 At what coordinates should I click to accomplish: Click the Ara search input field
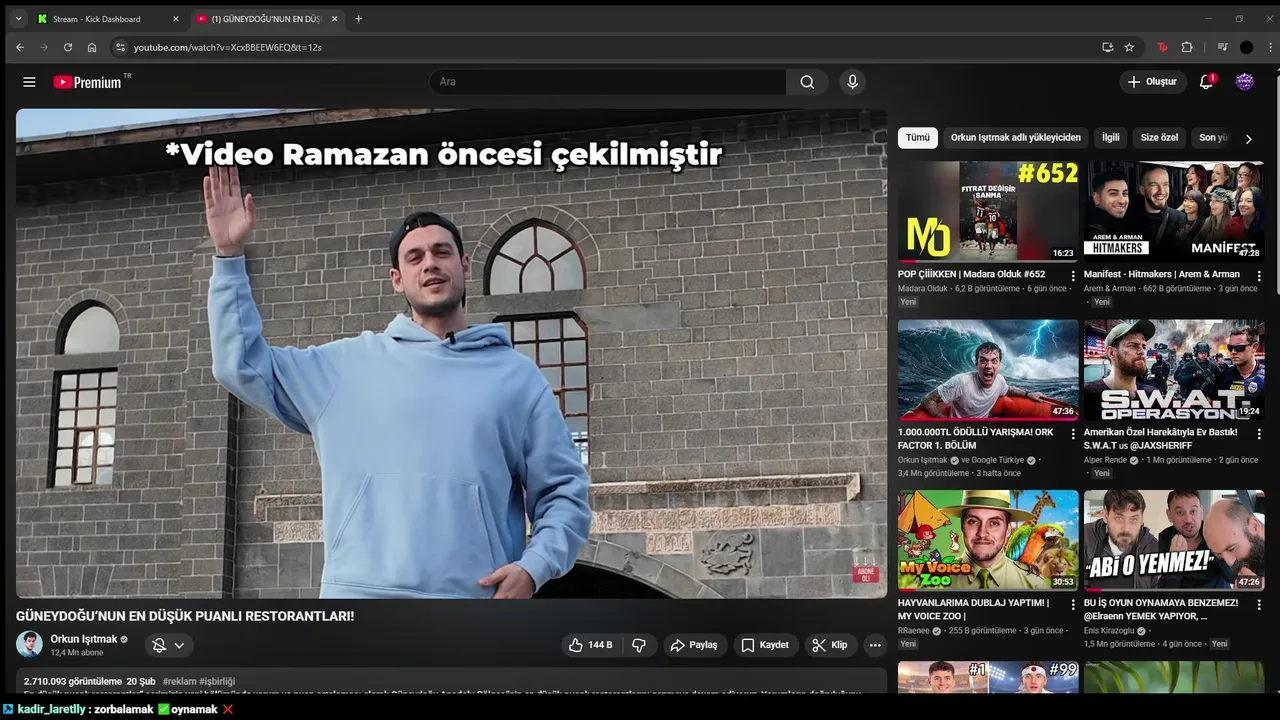pyautogui.click(x=608, y=82)
